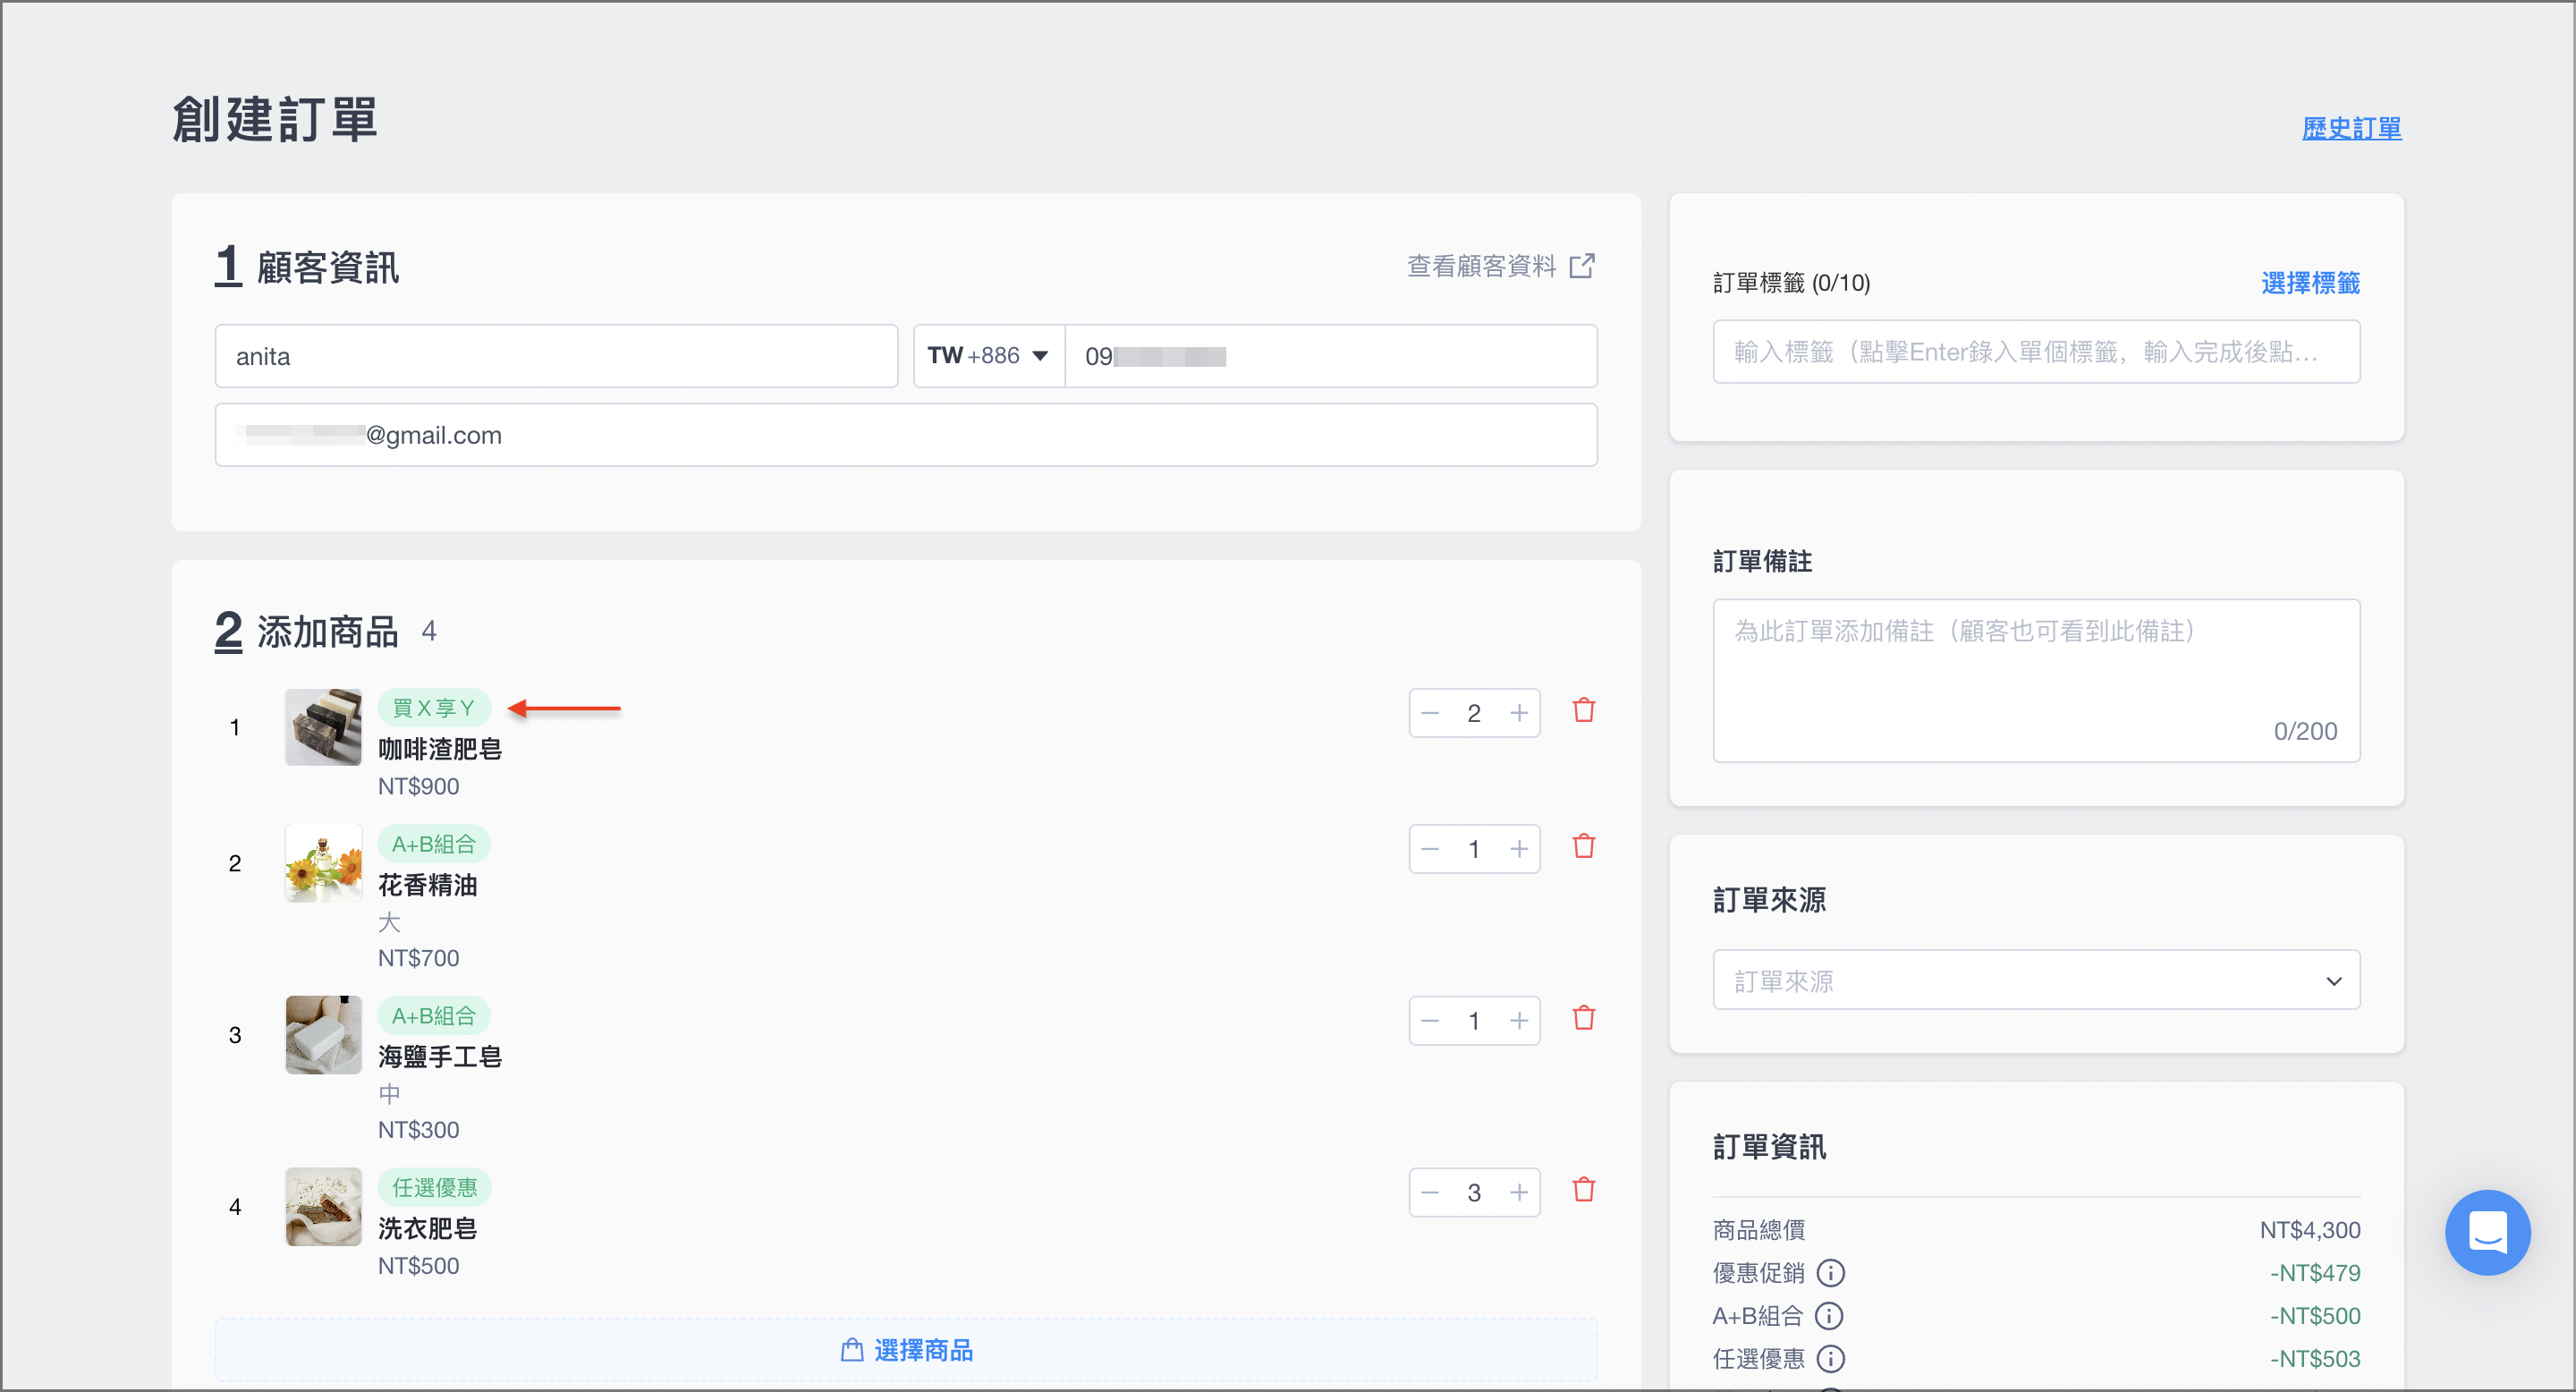Focus the gmail email field
The height and width of the screenshot is (1392, 2576).
(906, 435)
